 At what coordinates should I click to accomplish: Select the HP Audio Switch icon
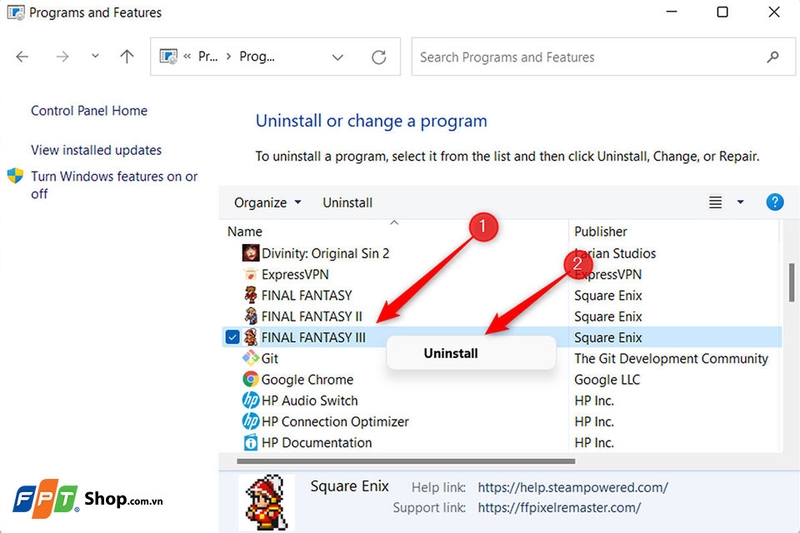click(251, 400)
